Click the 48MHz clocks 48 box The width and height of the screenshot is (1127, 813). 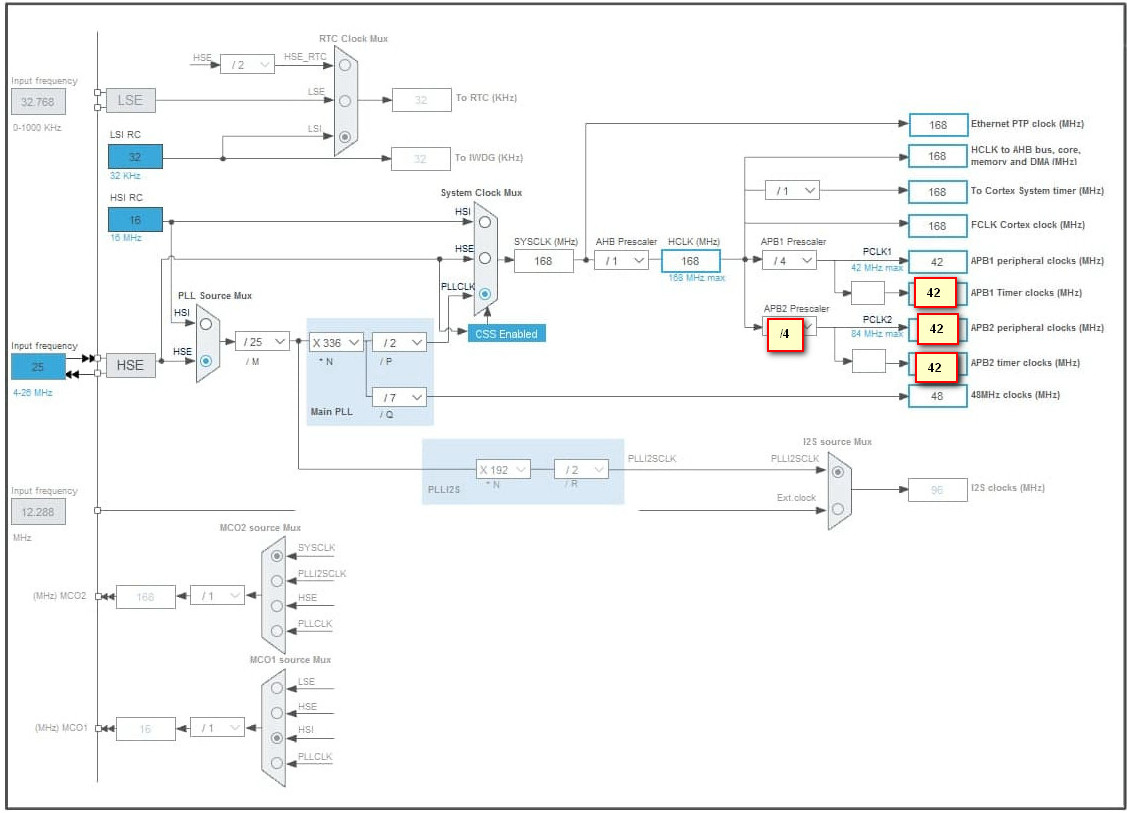pyautogui.click(x=938, y=396)
